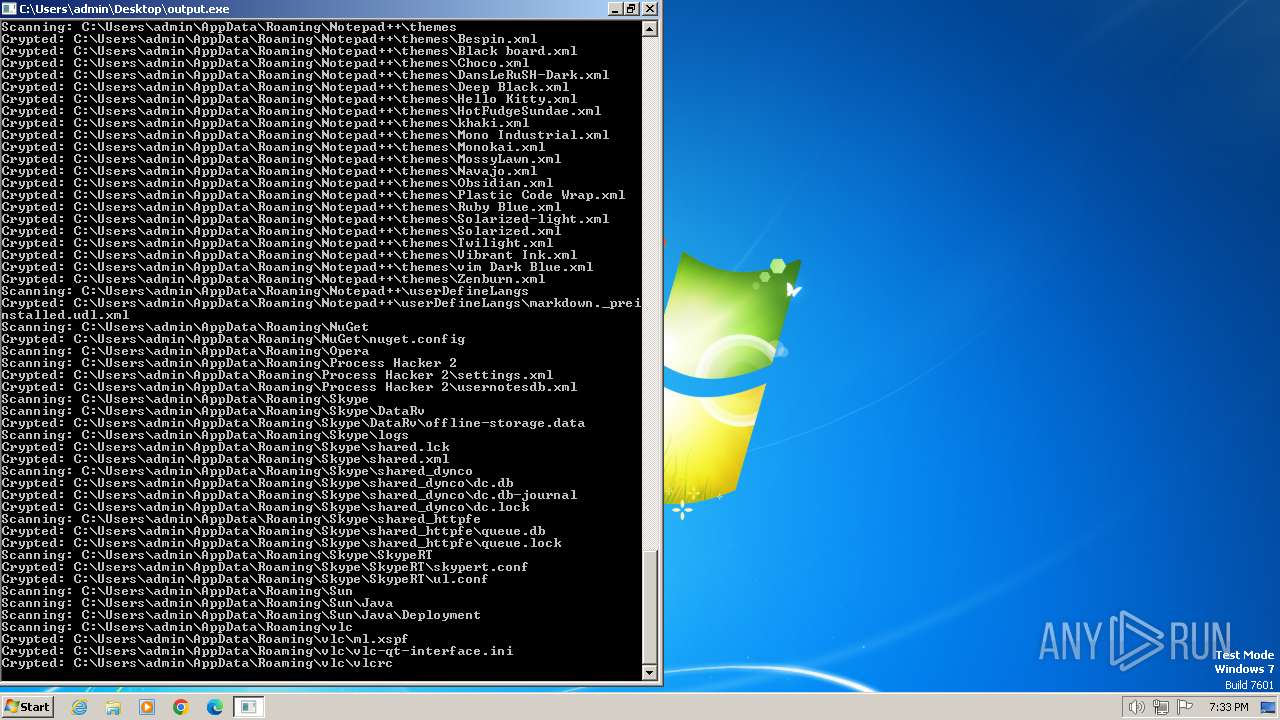
Task: Click the line ending in Hello Kitty.xml
Action: pyautogui.click(x=289, y=99)
